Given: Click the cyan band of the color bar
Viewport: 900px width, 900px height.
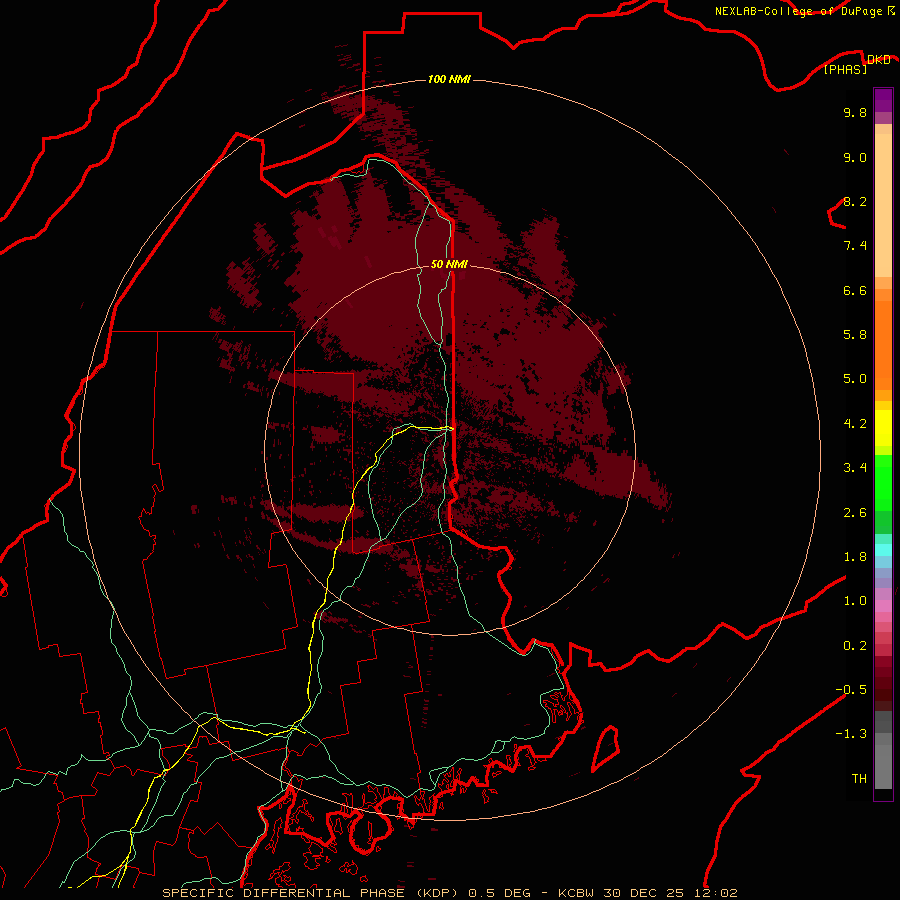Looking at the screenshot, I should click(883, 550).
